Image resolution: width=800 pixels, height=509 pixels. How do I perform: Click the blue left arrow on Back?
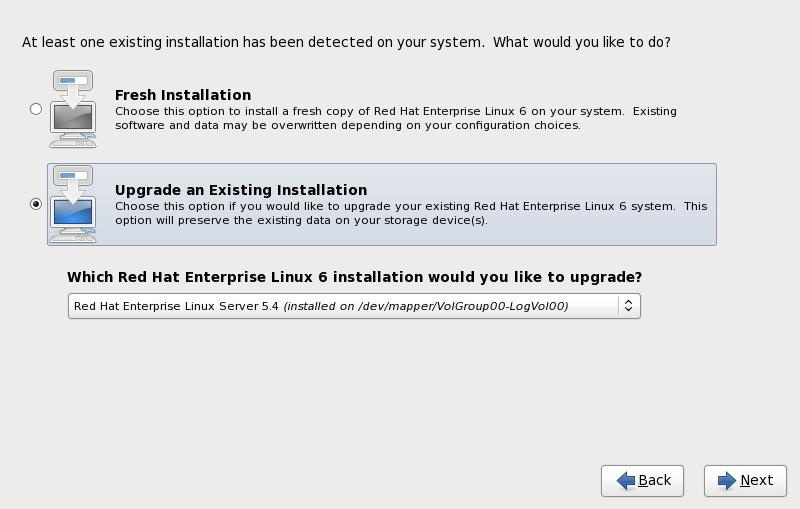pyautogui.click(x=625, y=481)
